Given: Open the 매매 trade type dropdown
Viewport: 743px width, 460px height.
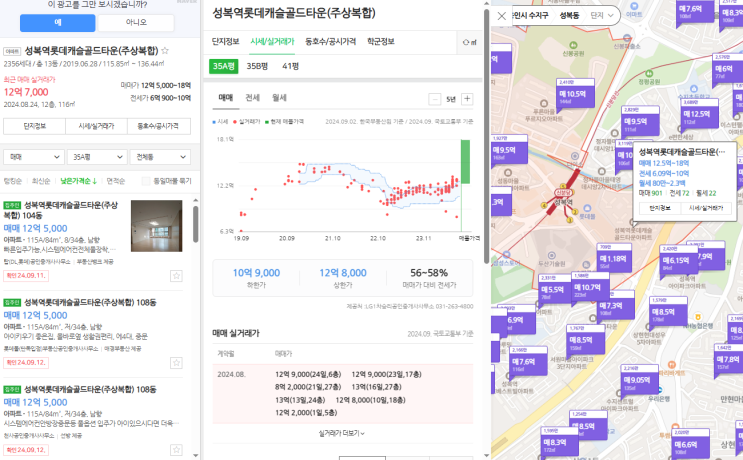Looking at the screenshot, I should coord(34,157).
